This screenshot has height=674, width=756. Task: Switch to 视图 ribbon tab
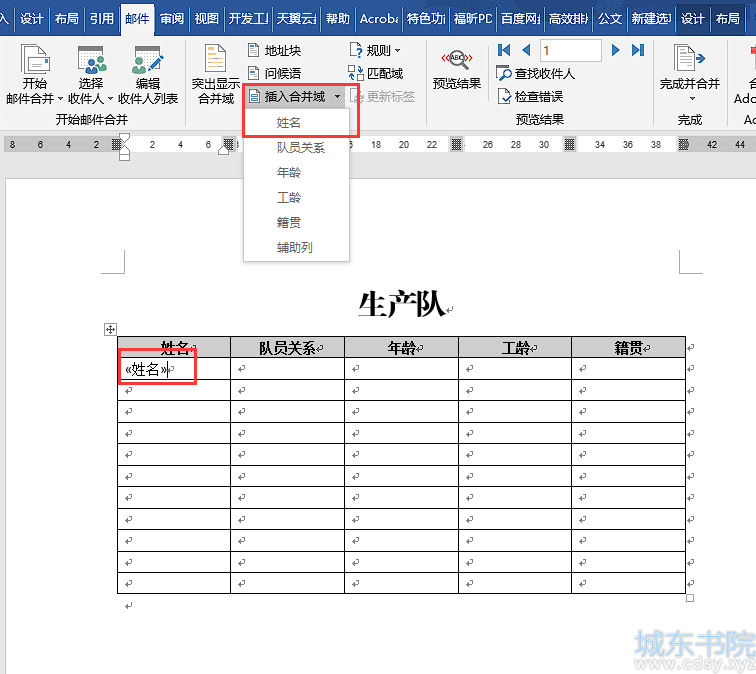pyautogui.click(x=207, y=18)
